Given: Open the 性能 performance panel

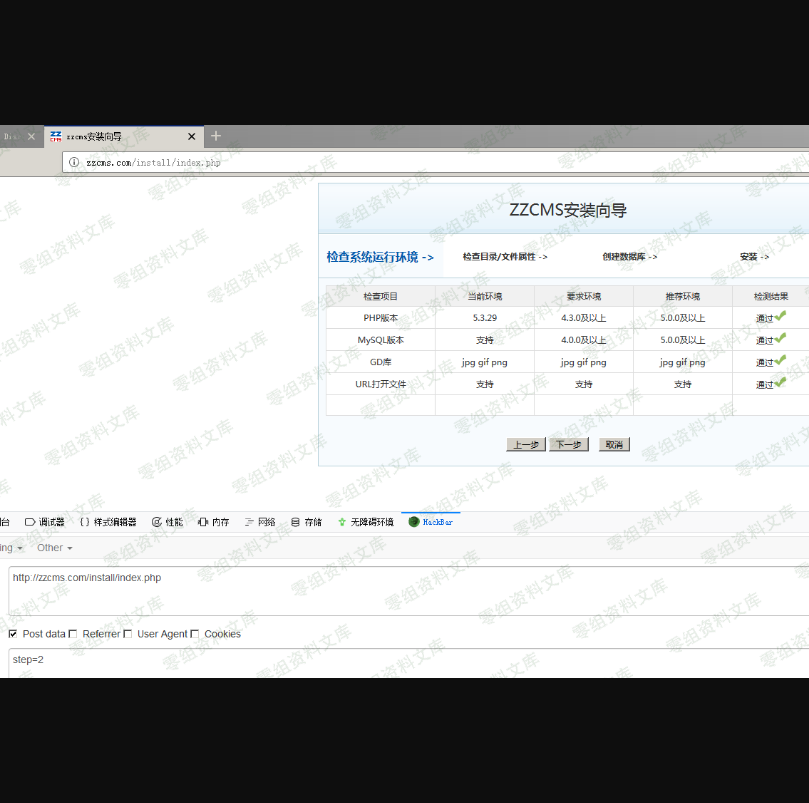Looking at the screenshot, I should [x=168, y=522].
